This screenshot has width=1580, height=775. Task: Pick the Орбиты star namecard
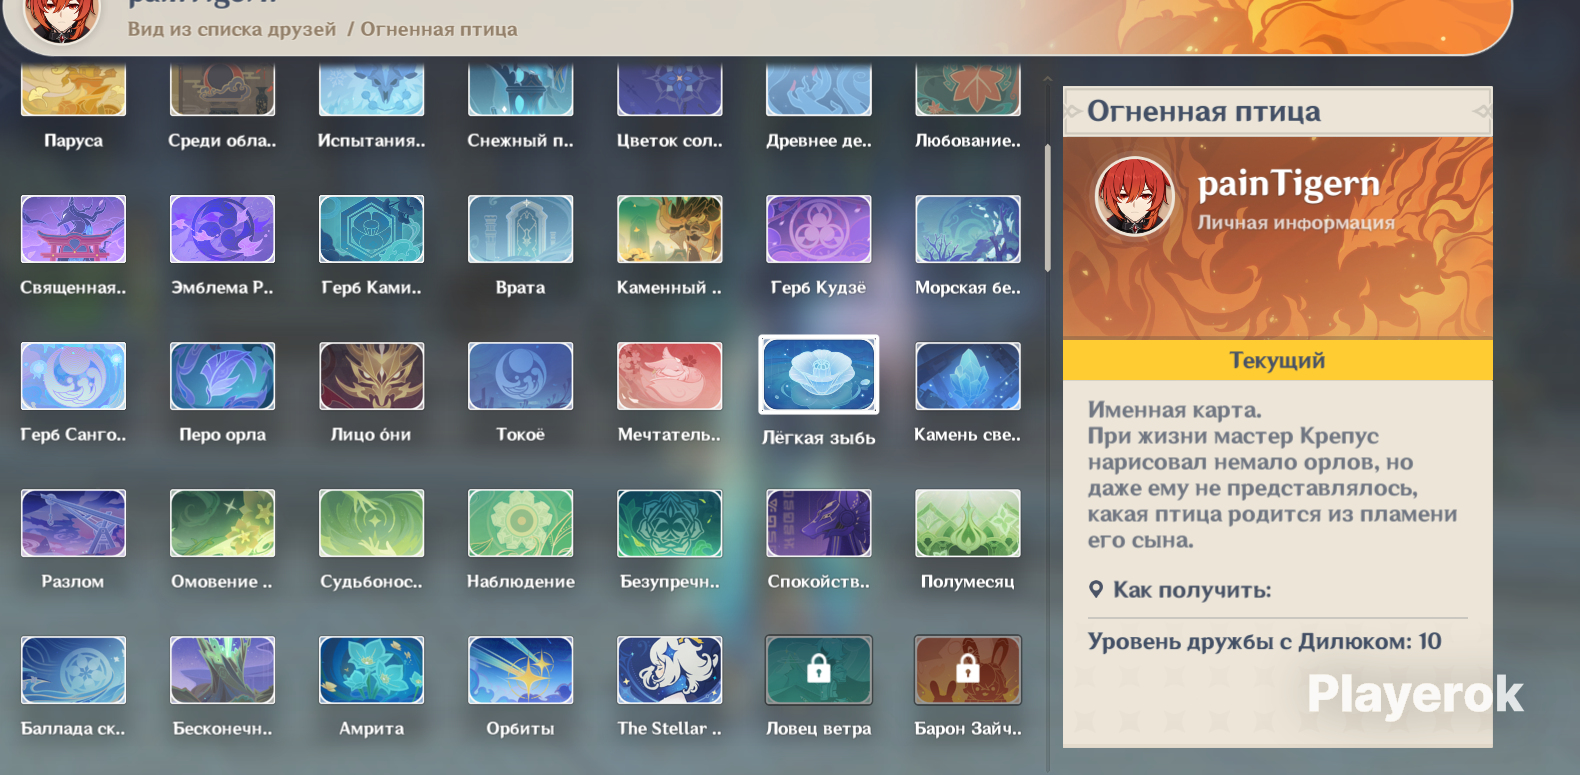click(520, 670)
